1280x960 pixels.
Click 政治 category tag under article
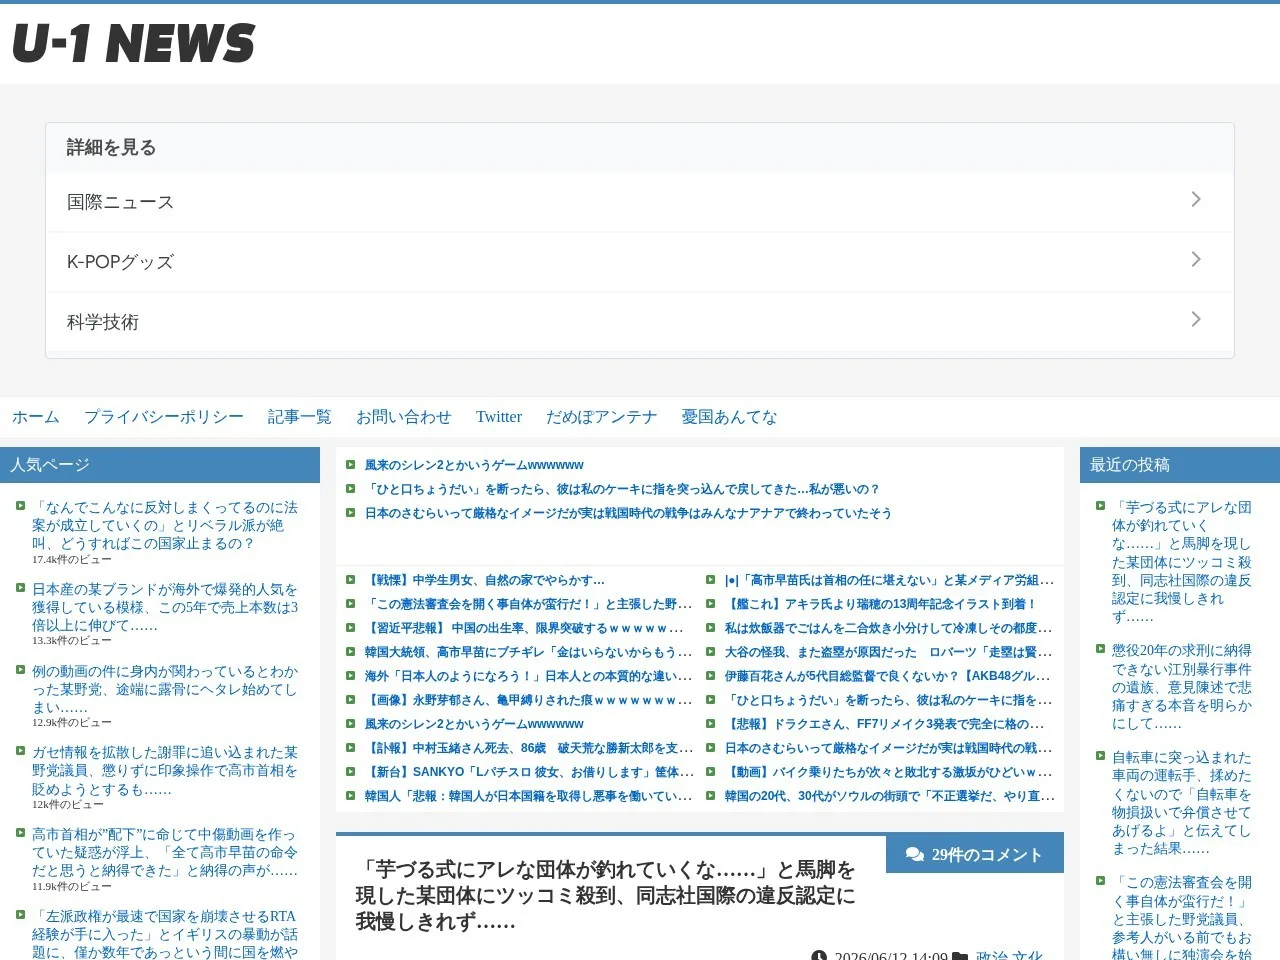point(991,956)
